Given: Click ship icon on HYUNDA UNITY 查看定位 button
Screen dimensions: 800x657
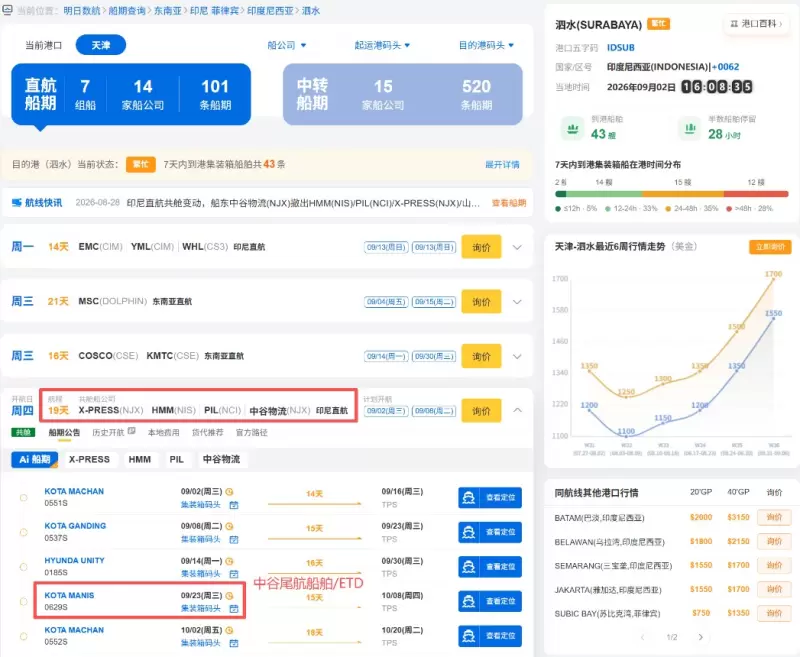Looking at the screenshot, I should [468, 566].
